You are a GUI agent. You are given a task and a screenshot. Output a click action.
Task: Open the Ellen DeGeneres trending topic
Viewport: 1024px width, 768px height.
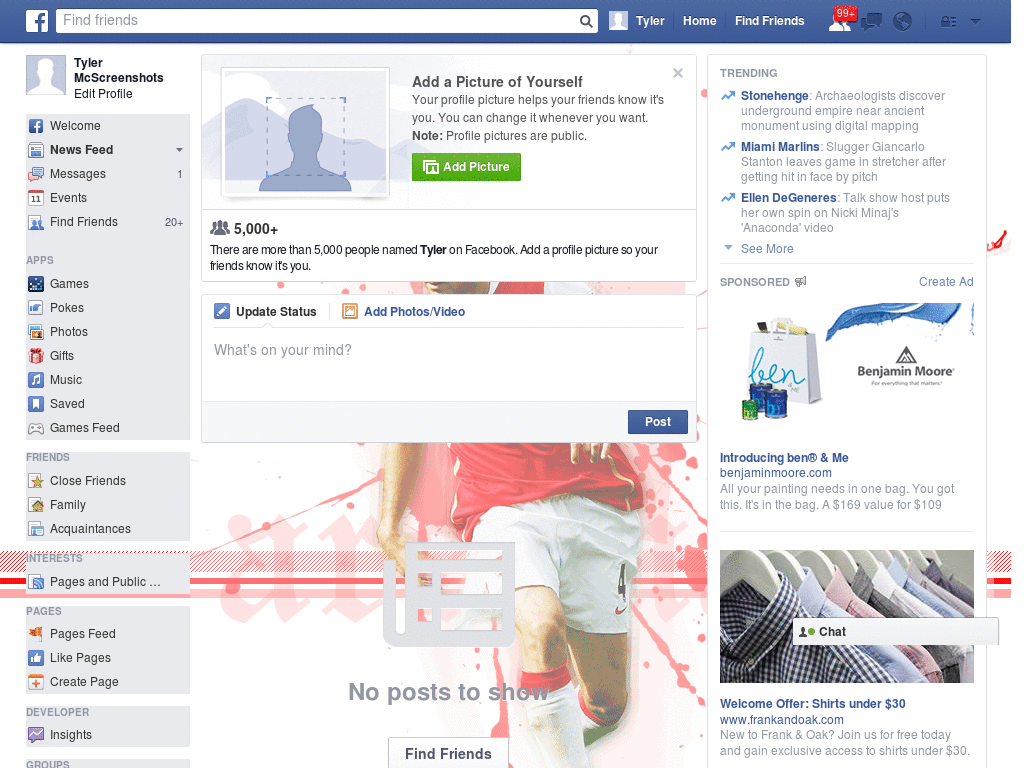click(x=788, y=198)
